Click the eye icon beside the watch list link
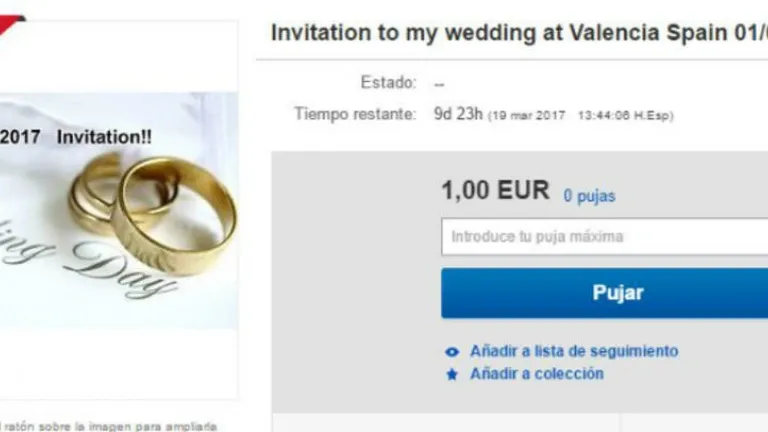 [452, 352]
